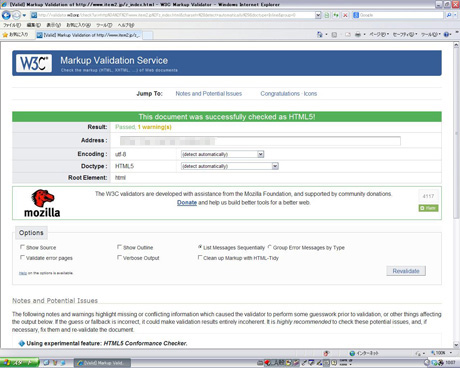Click the Stop loading red X icon
The image size is (460, 368).
(x=345, y=15)
